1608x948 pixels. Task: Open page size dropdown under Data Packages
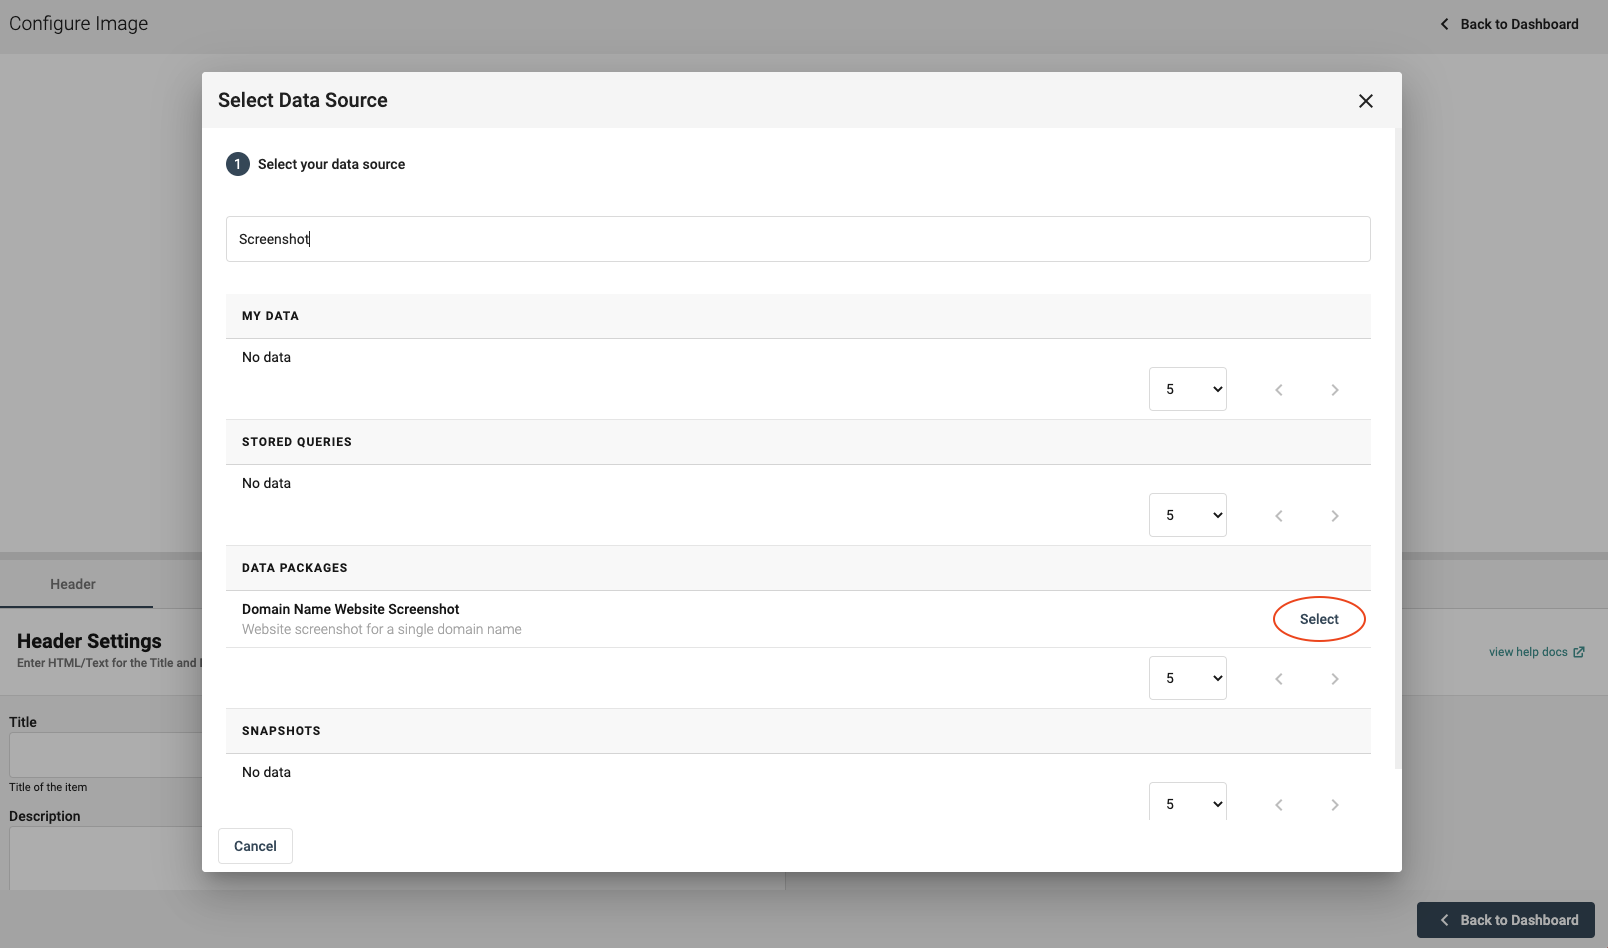(x=1187, y=679)
